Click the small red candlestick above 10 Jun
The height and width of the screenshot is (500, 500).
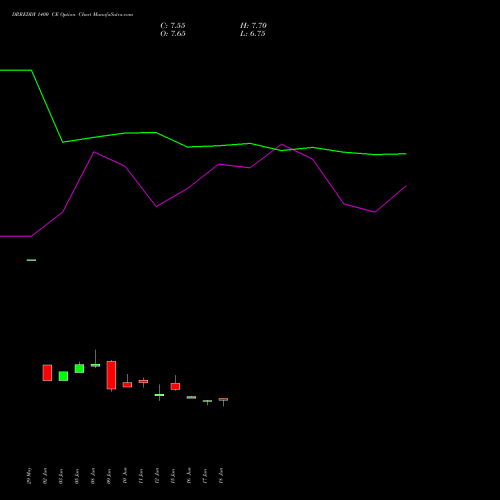[127, 385]
